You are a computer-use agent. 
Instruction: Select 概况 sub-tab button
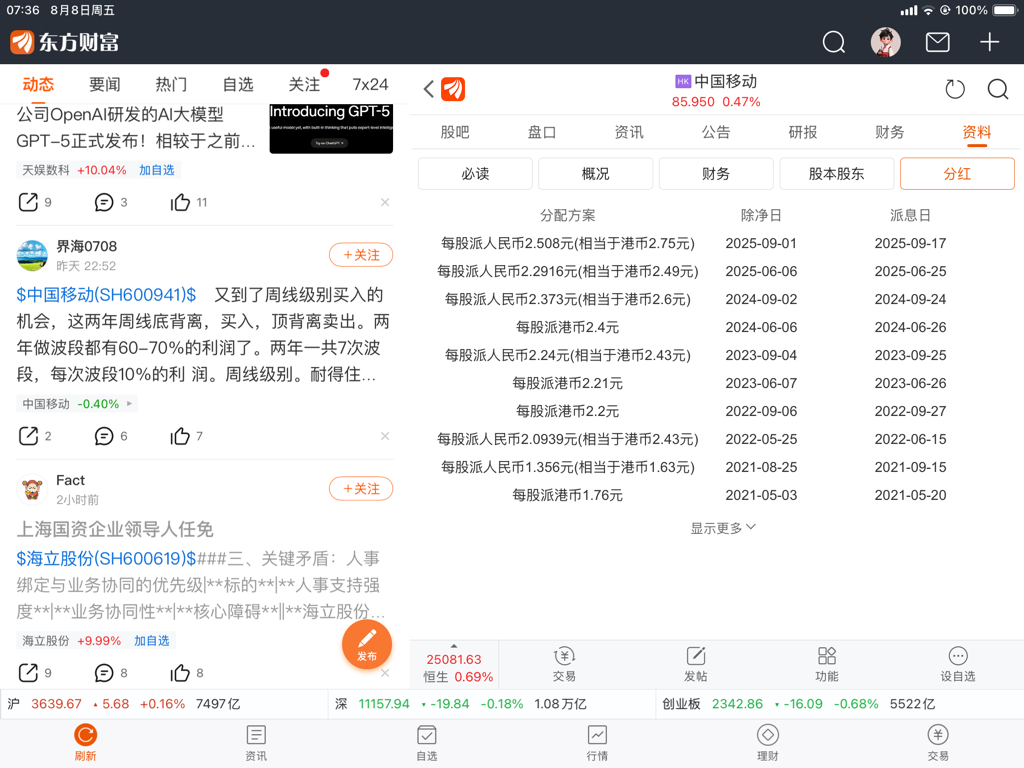(x=596, y=174)
